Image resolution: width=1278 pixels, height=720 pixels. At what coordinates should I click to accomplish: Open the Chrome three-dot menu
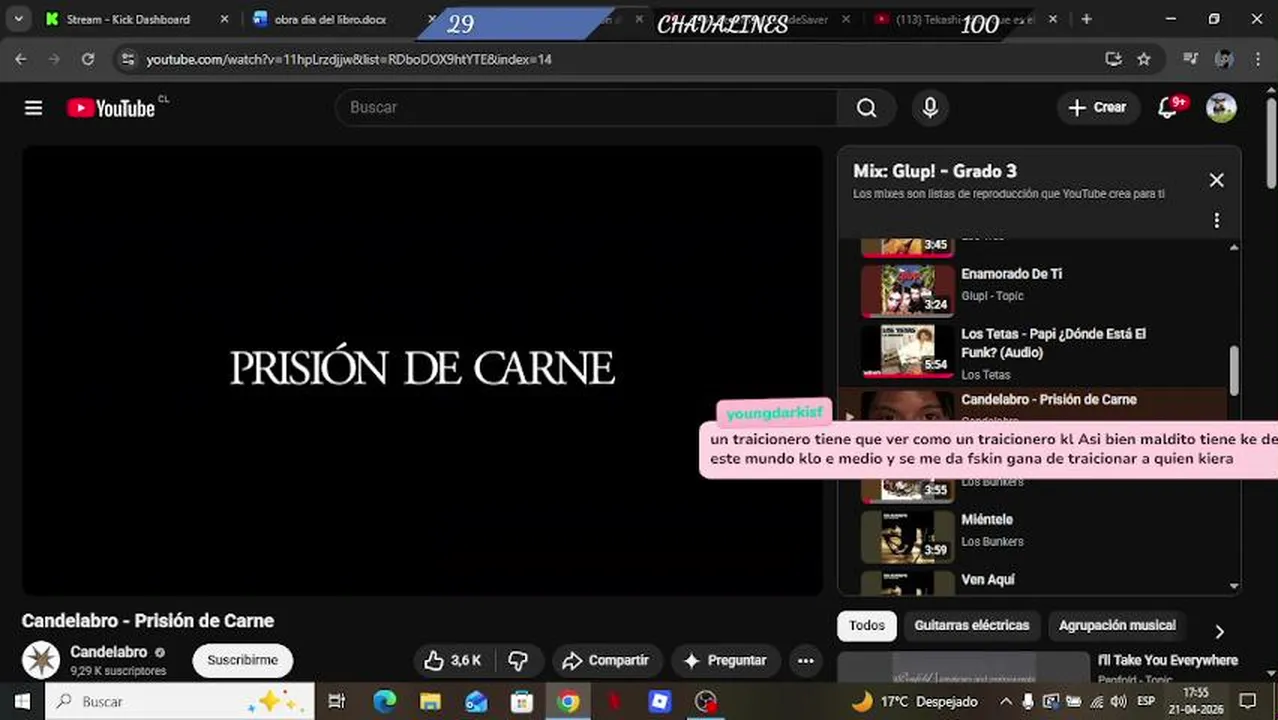pos(1257,59)
